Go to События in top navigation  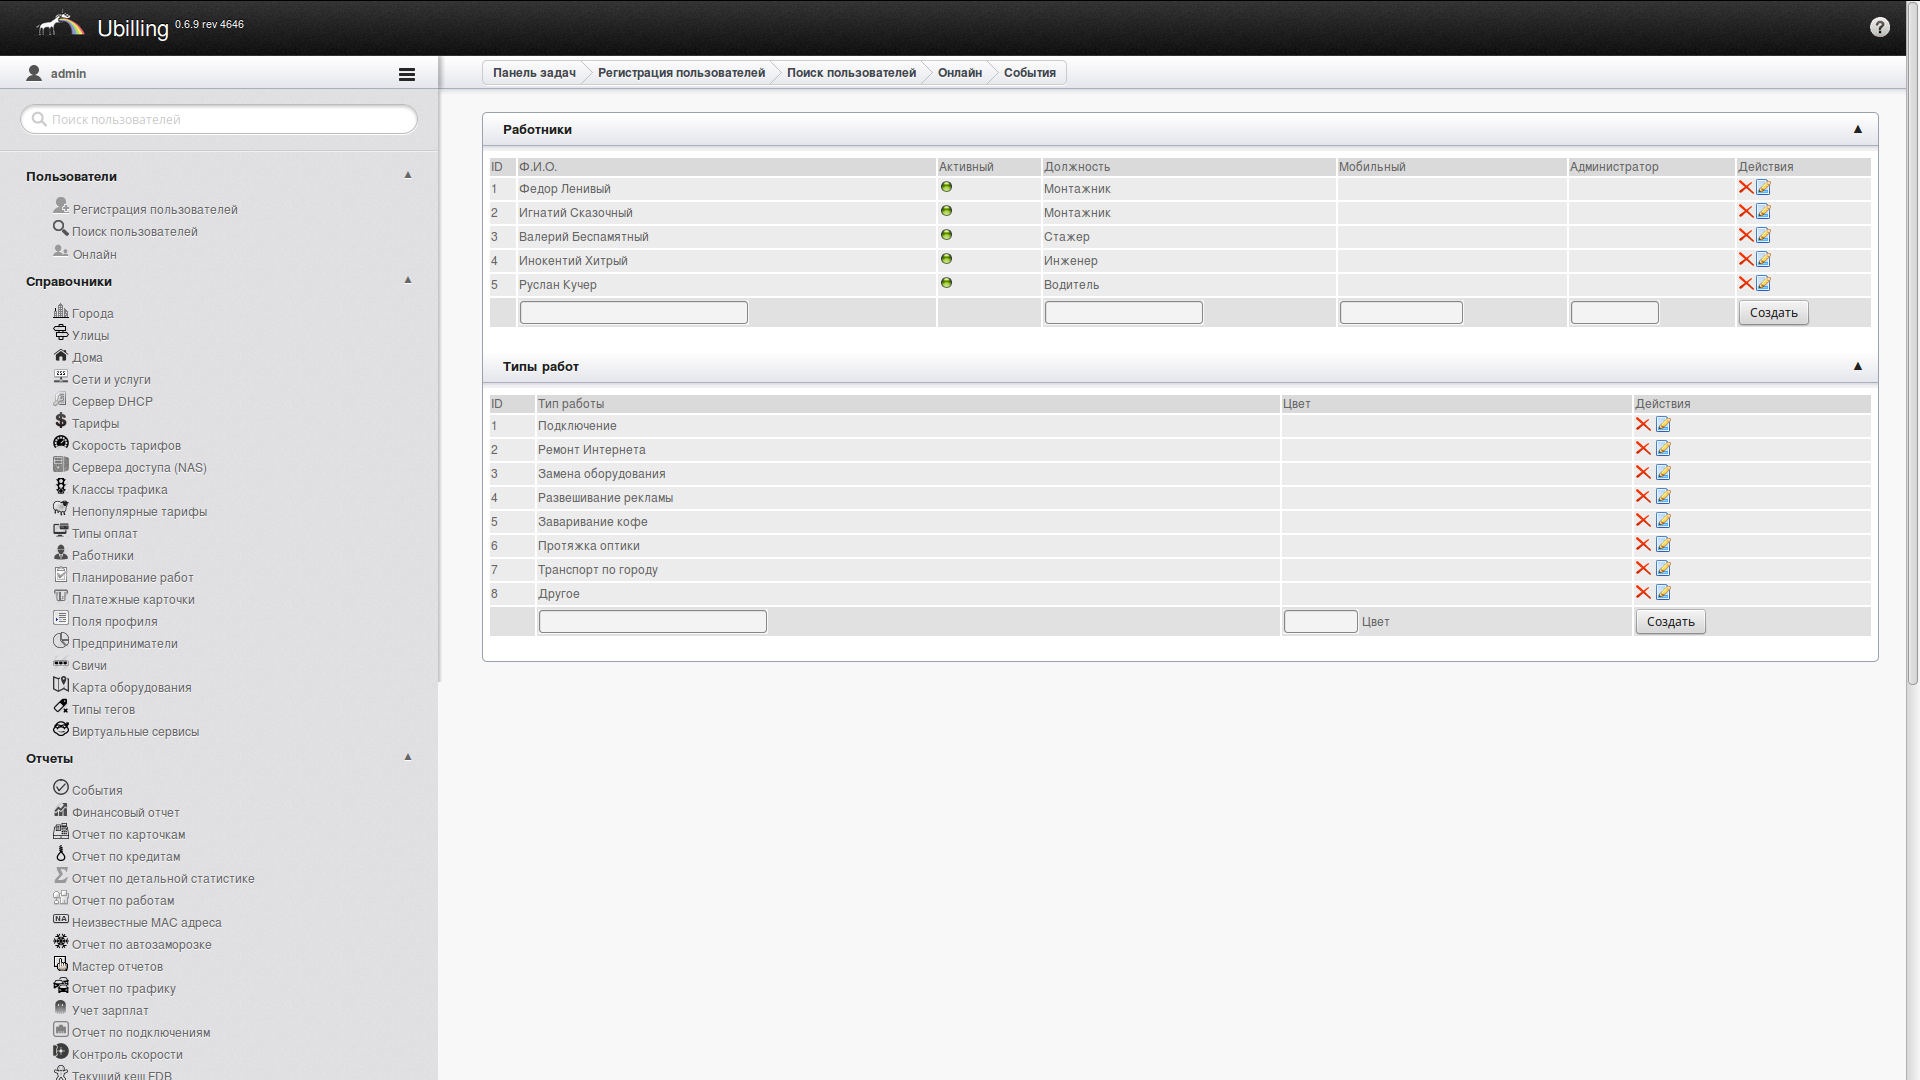click(1029, 73)
